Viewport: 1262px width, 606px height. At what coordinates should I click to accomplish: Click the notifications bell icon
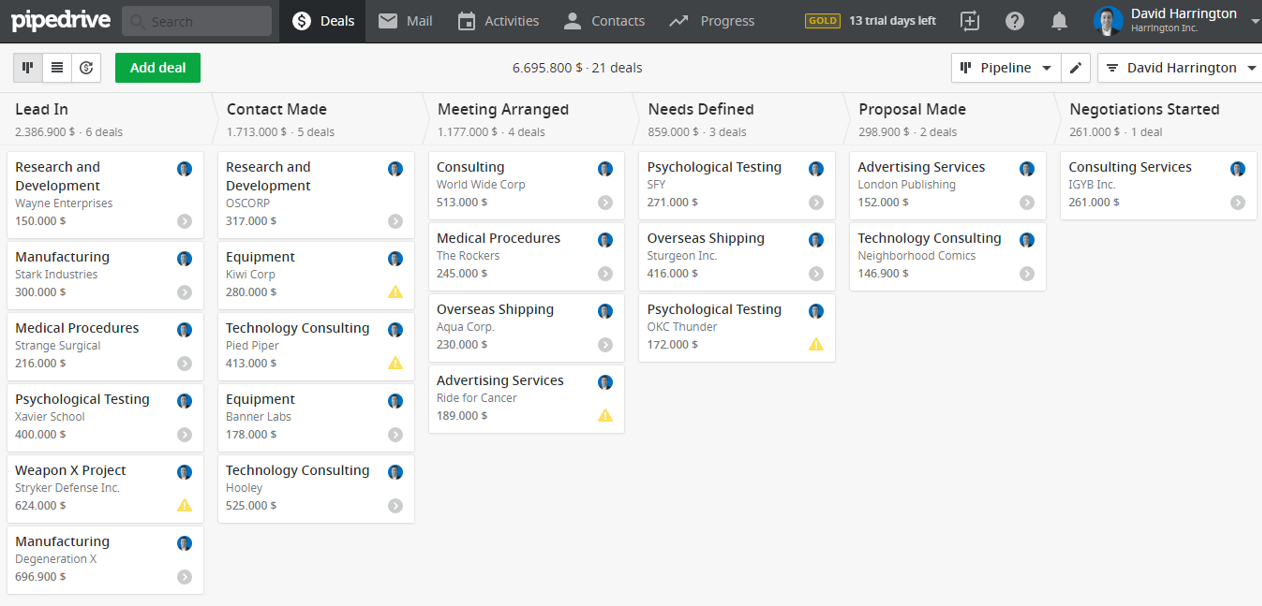tap(1059, 20)
